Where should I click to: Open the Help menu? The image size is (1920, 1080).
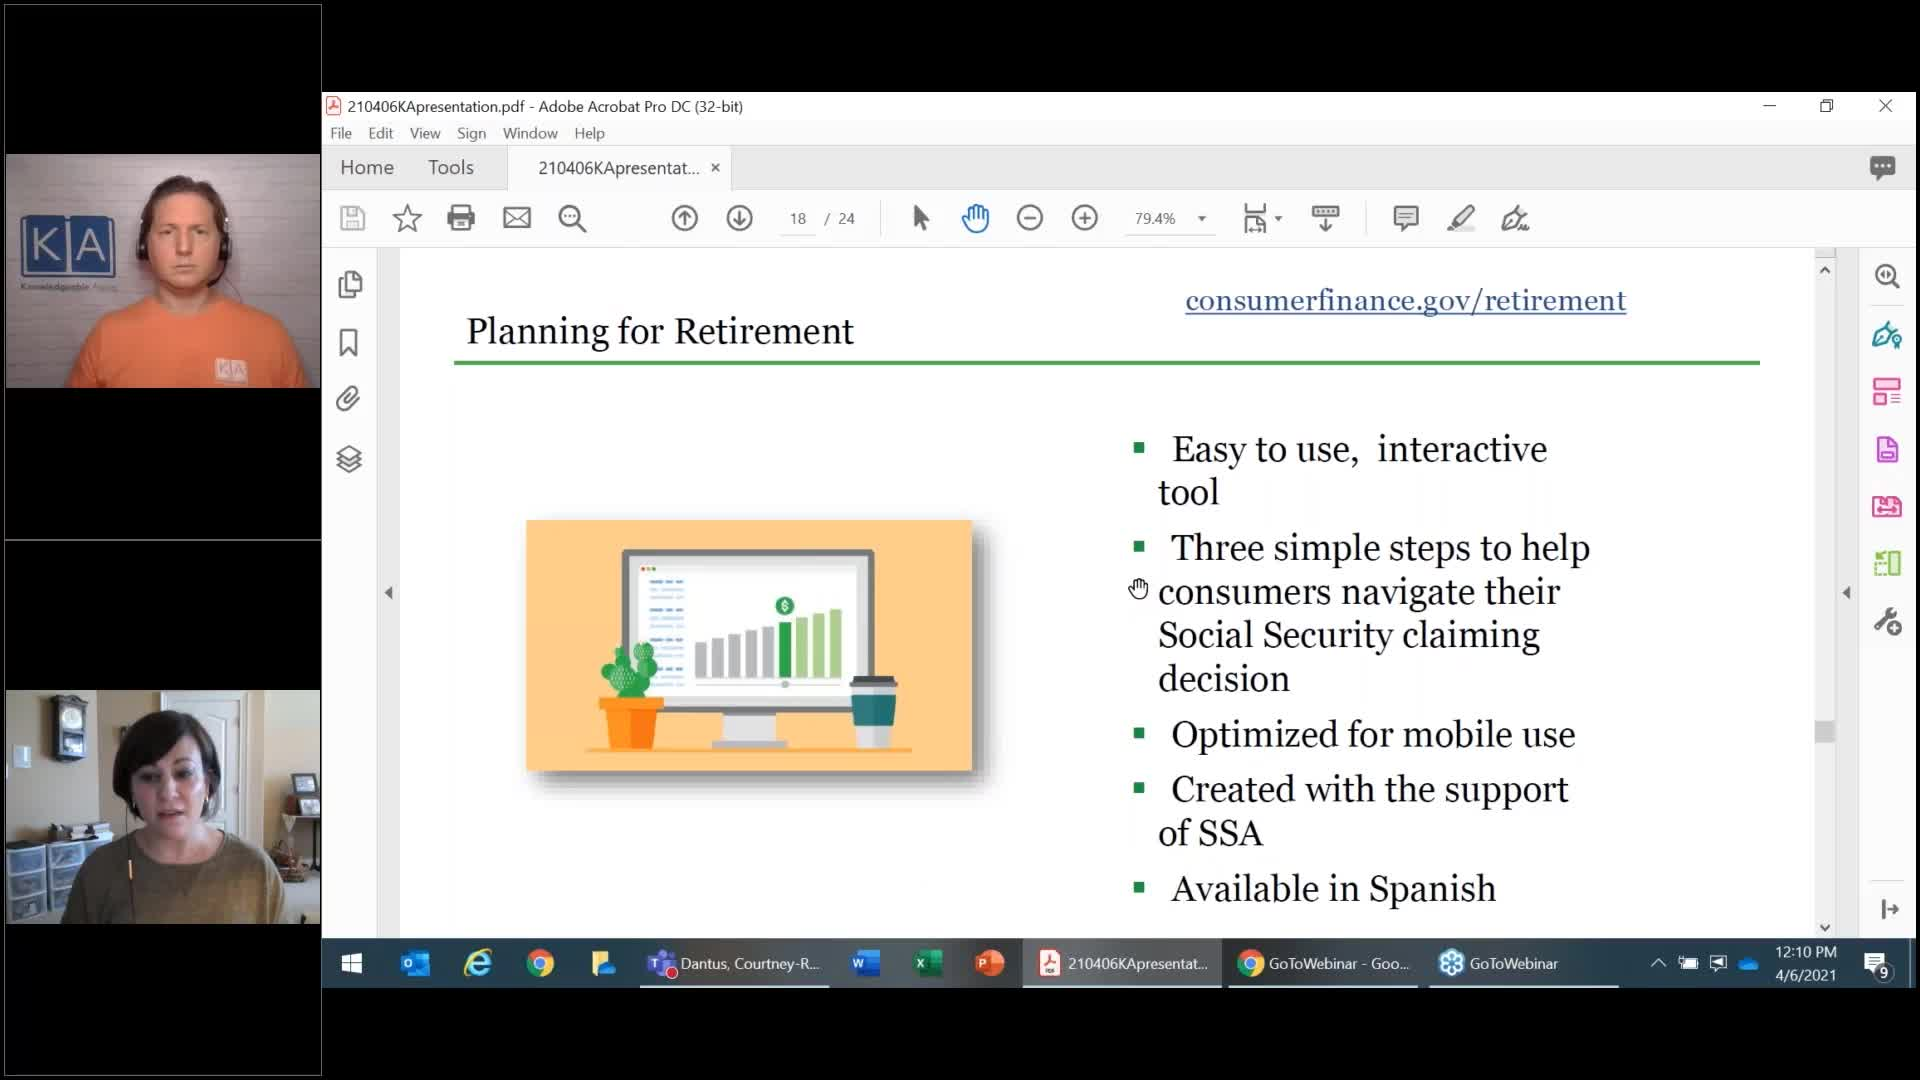[589, 133]
